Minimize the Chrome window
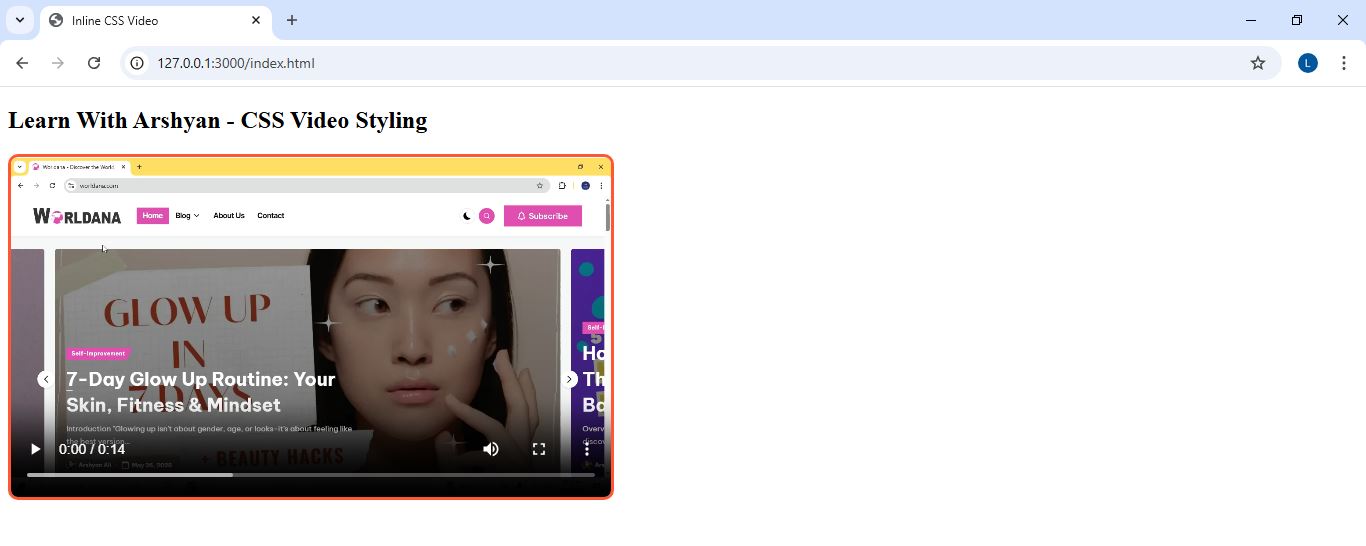1366x546 pixels. 1251,20
